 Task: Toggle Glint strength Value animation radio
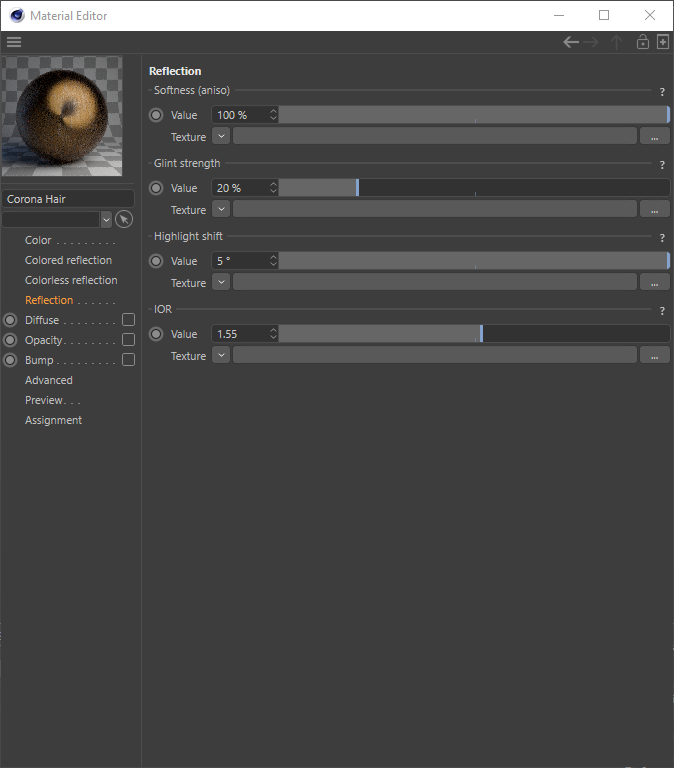pyautogui.click(x=156, y=188)
